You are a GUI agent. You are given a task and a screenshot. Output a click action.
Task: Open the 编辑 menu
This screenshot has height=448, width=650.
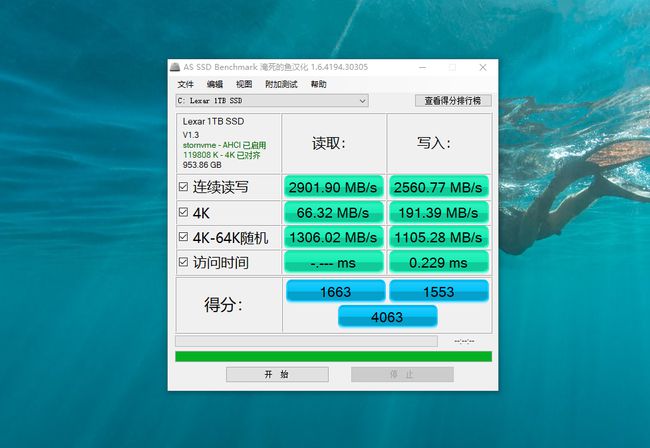tap(215, 85)
